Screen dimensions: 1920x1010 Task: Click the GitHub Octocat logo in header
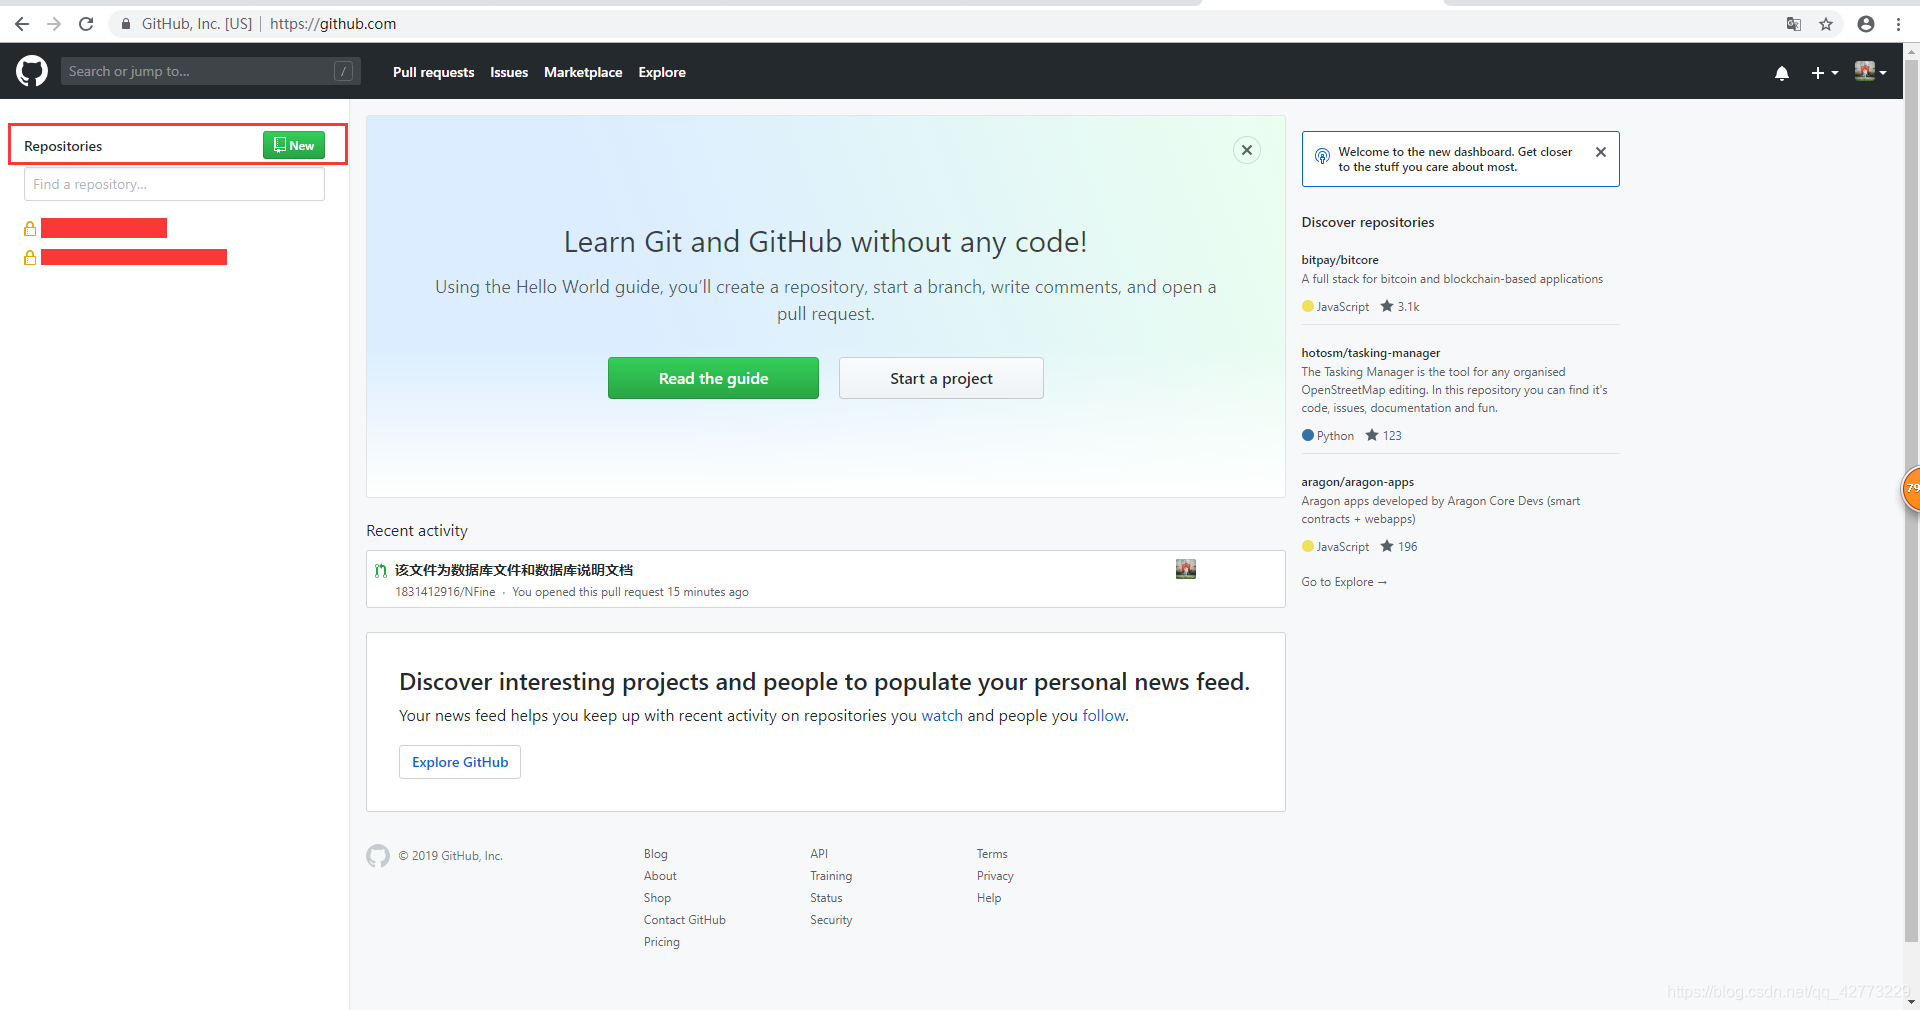point(32,71)
